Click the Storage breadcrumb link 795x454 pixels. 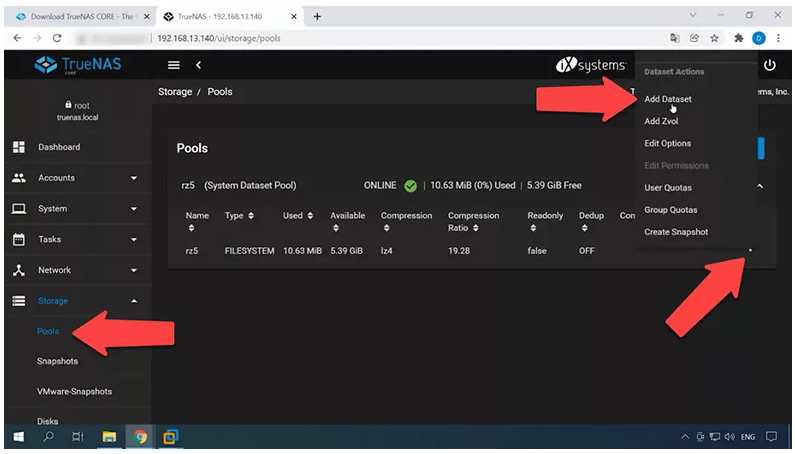175,92
